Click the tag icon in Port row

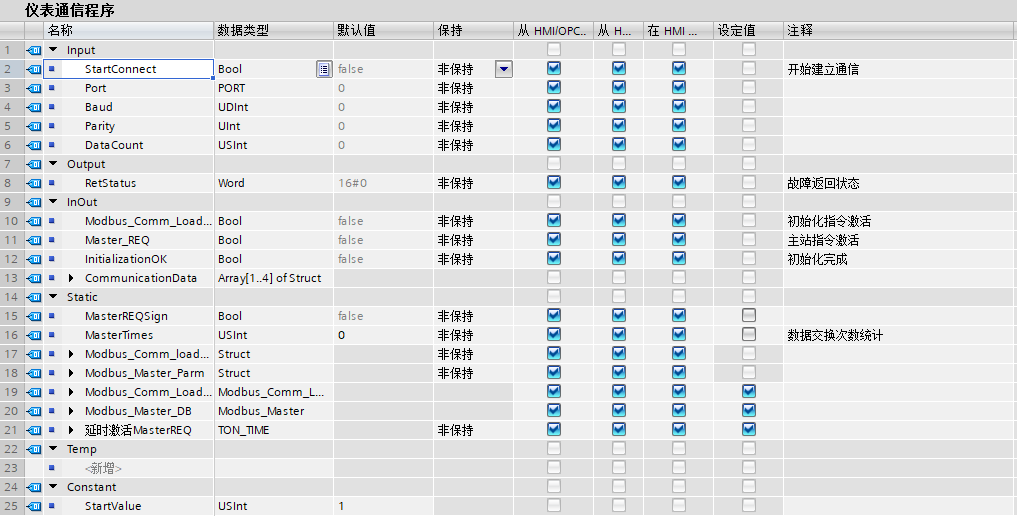pyautogui.click(x=34, y=88)
